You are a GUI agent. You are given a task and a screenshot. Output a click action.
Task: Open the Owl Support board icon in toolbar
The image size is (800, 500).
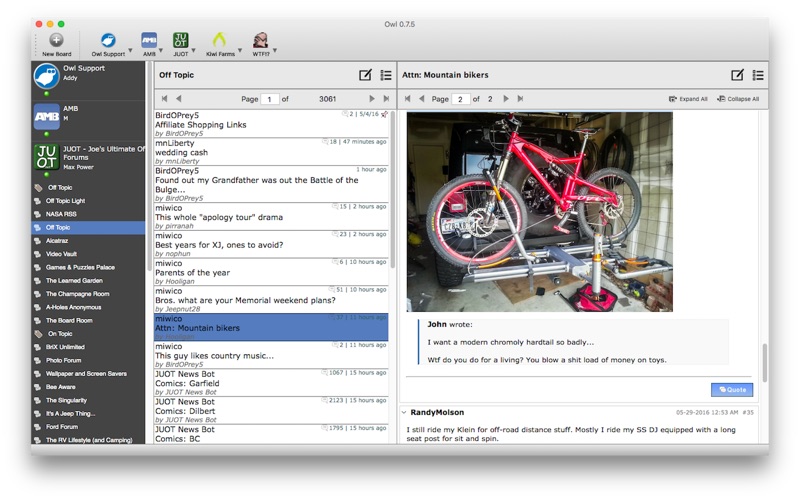108,40
